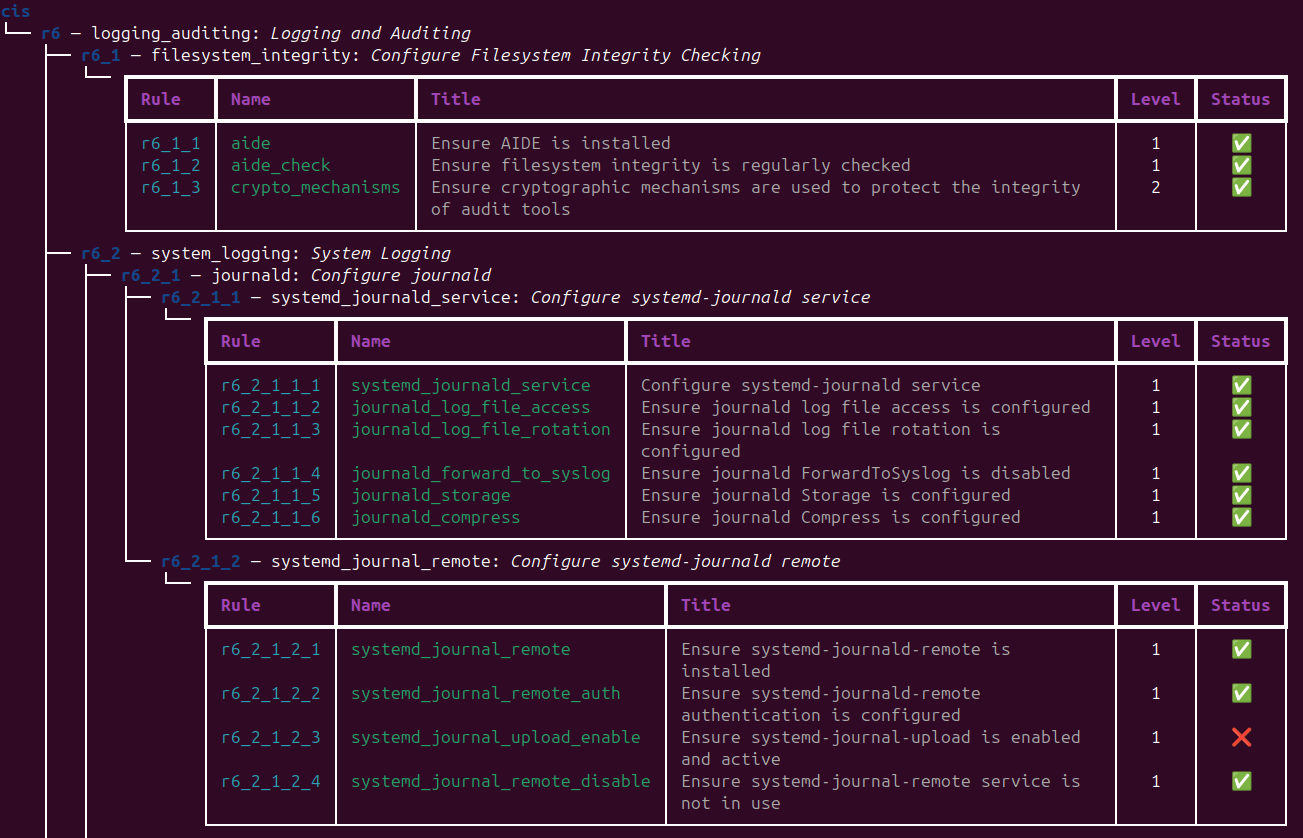Viewport: 1303px width, 838px height.
Task: Click the Level header in systemd_journald_service table
Action: (1156, 341)
